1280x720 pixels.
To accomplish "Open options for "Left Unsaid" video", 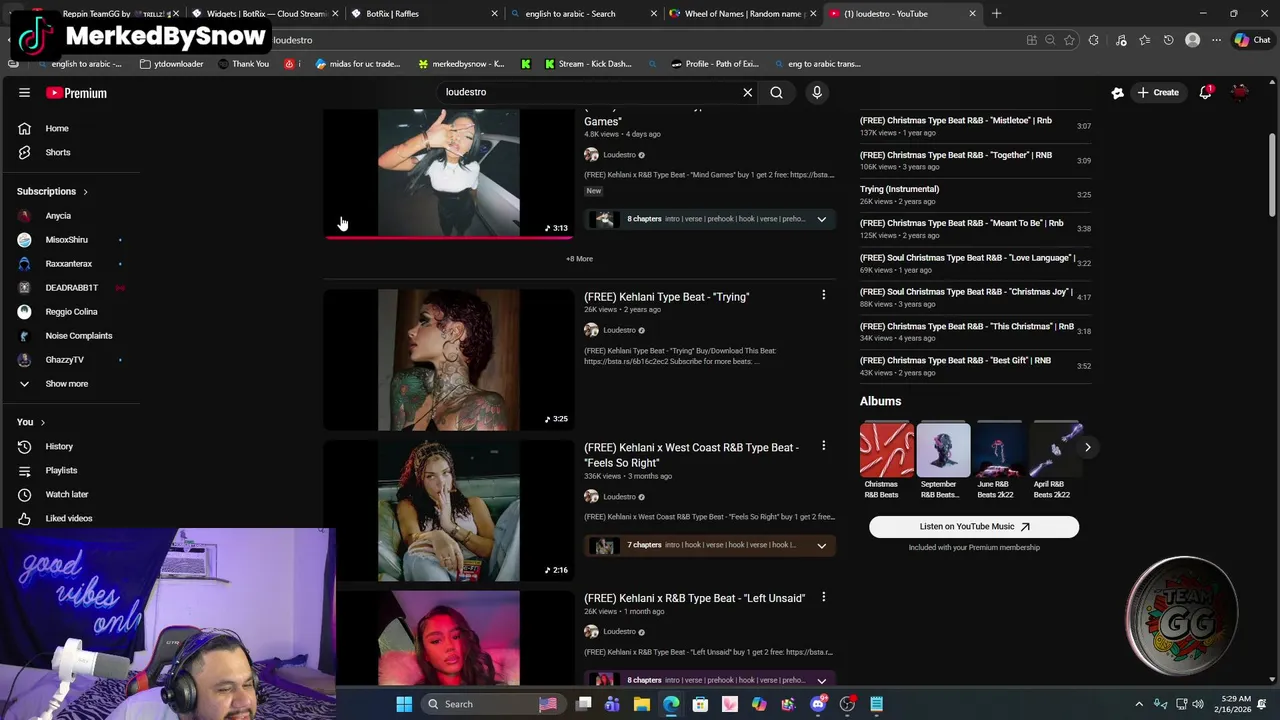I will click(823, 597).
